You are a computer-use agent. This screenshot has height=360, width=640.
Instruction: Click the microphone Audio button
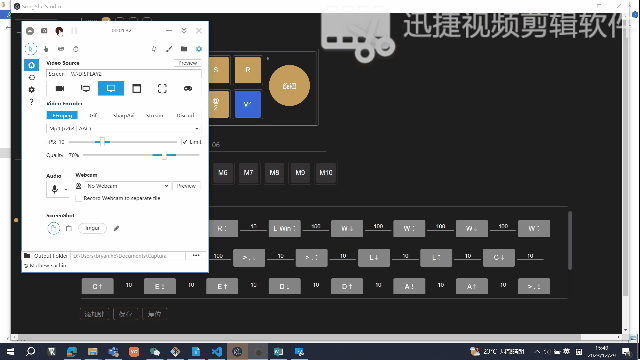point(55,189)
